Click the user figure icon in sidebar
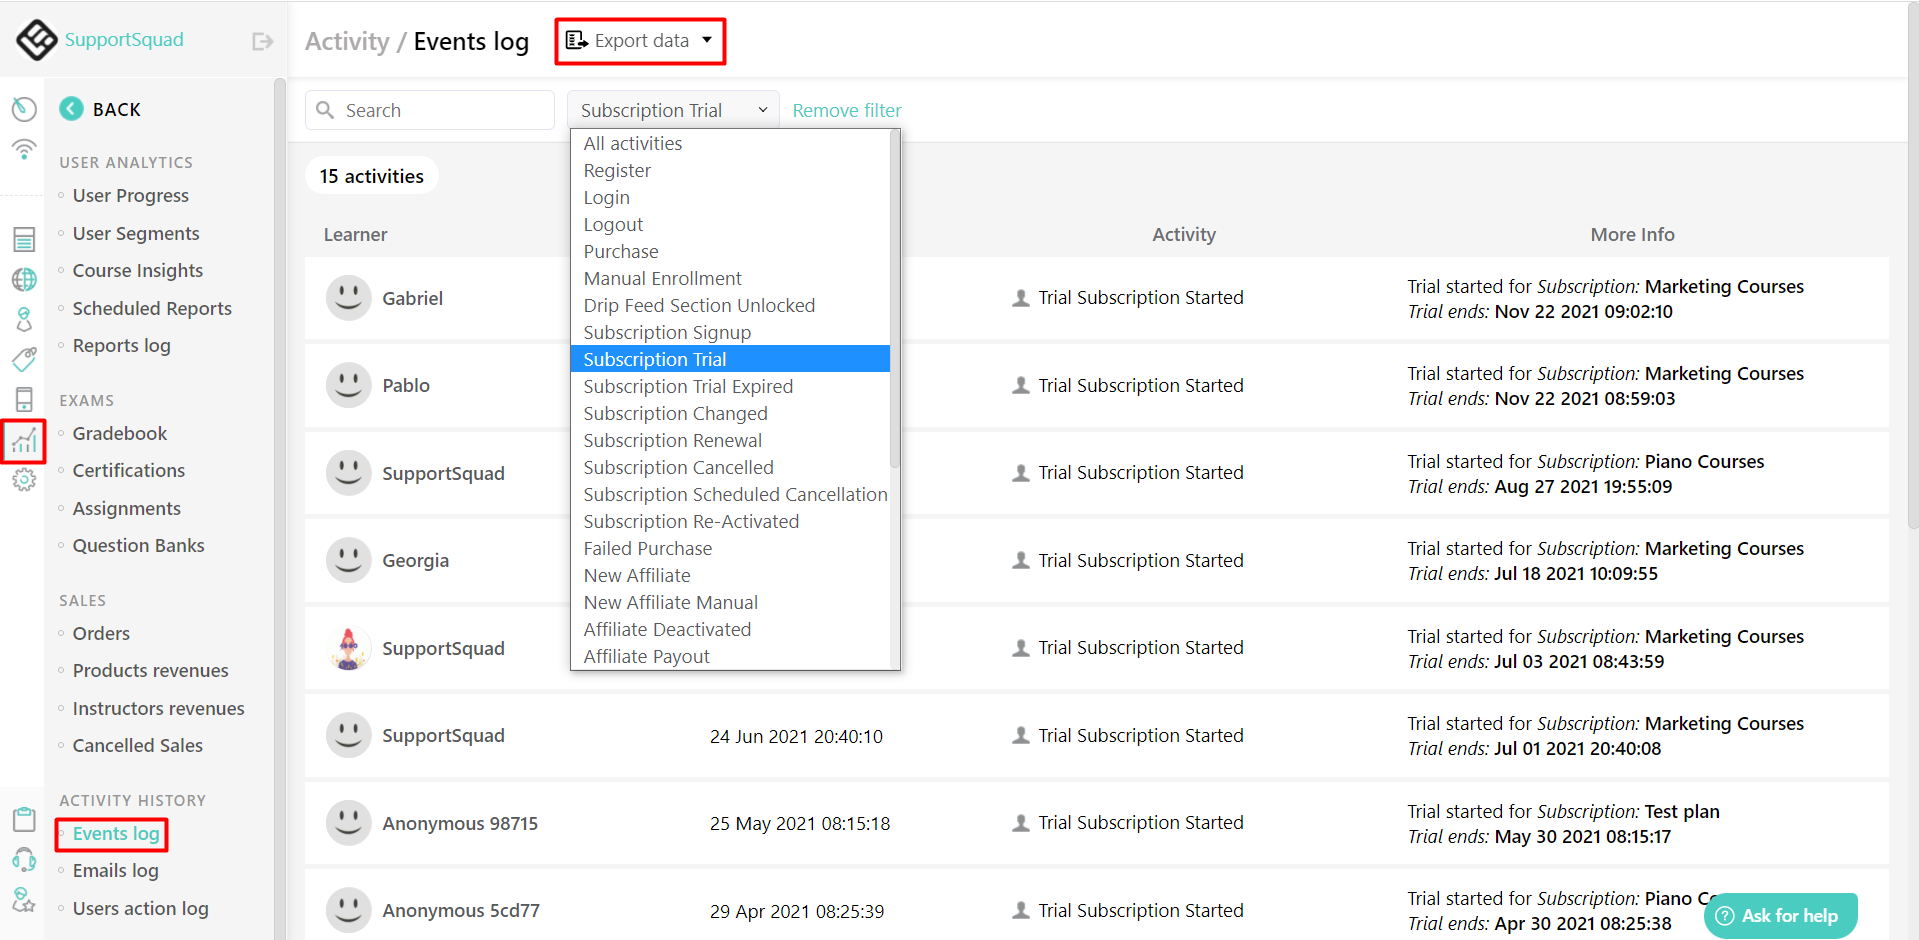 tap(24, 319)
